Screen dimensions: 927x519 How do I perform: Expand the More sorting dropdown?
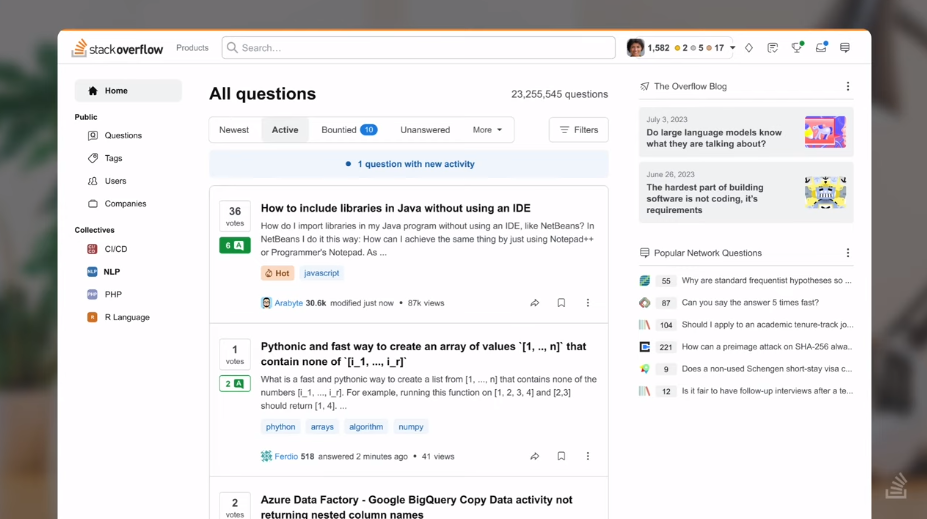click(487, 129)
